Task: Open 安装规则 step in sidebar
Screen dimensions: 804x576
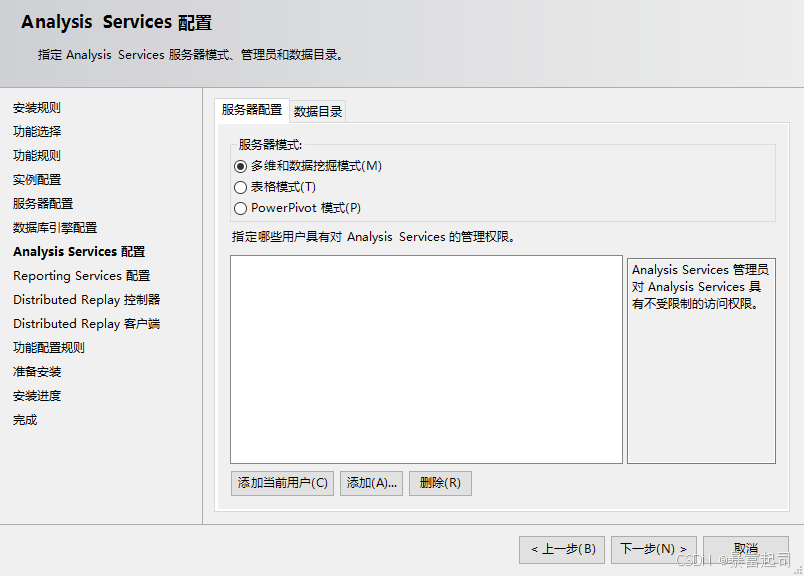Action: point(37,108)
